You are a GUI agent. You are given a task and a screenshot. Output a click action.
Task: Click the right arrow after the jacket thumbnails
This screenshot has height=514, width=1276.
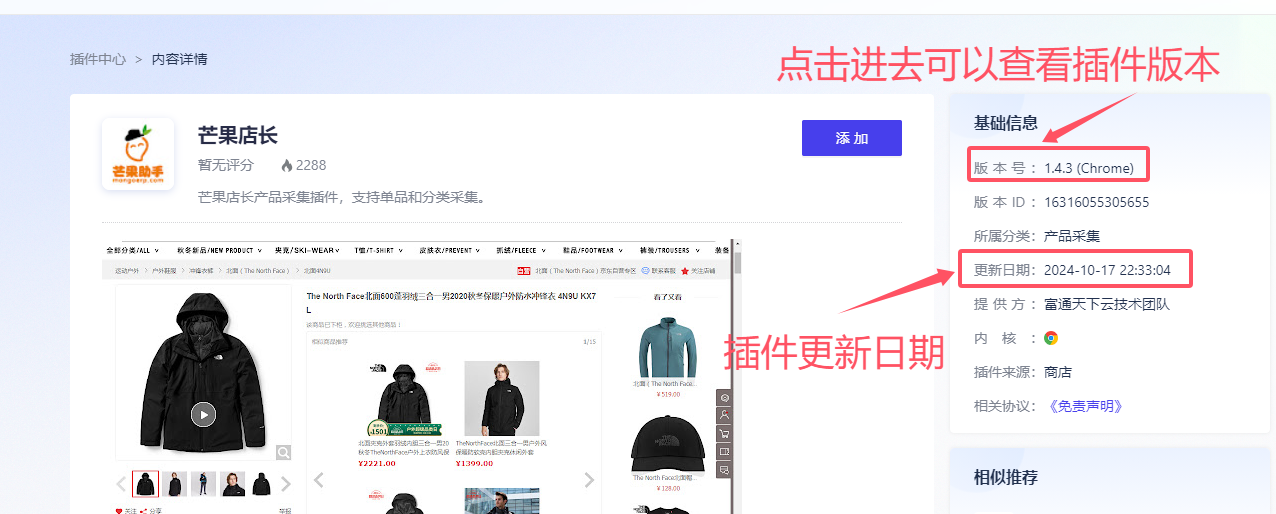click(x=285, y=484)
